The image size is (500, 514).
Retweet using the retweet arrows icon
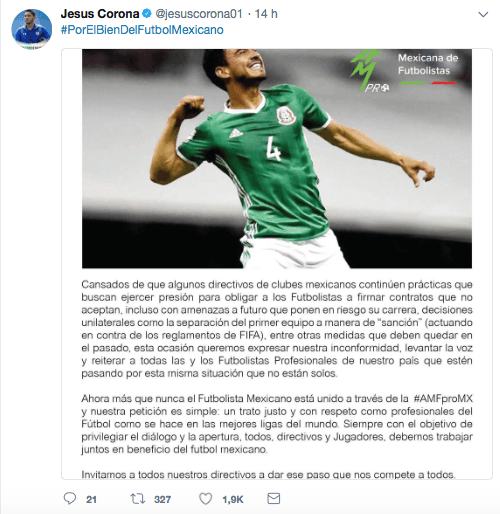click(137, 499)
